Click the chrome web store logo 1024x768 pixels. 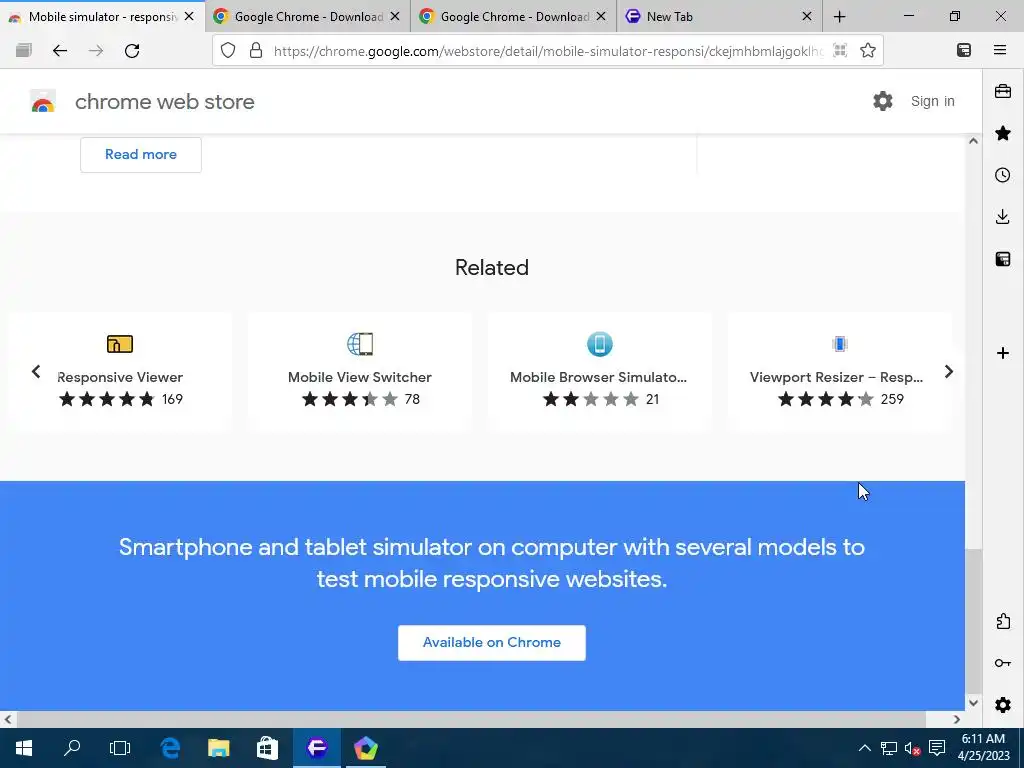point(43,102)
